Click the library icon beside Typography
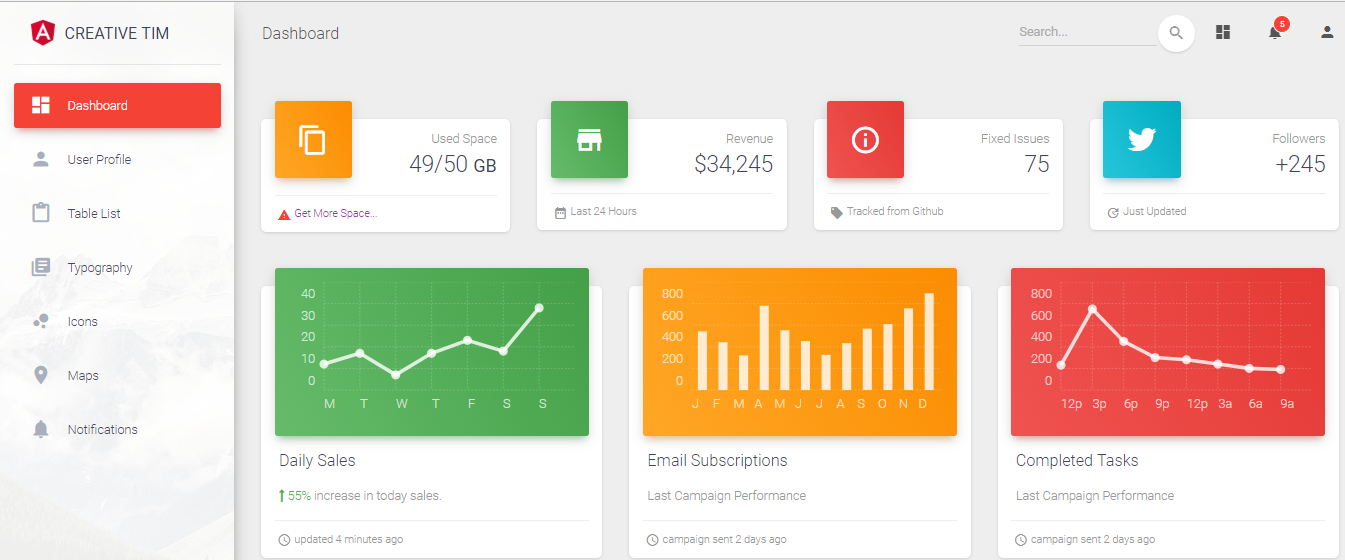Viewport: 1345px width, 560px height. [x=41, y=267]
